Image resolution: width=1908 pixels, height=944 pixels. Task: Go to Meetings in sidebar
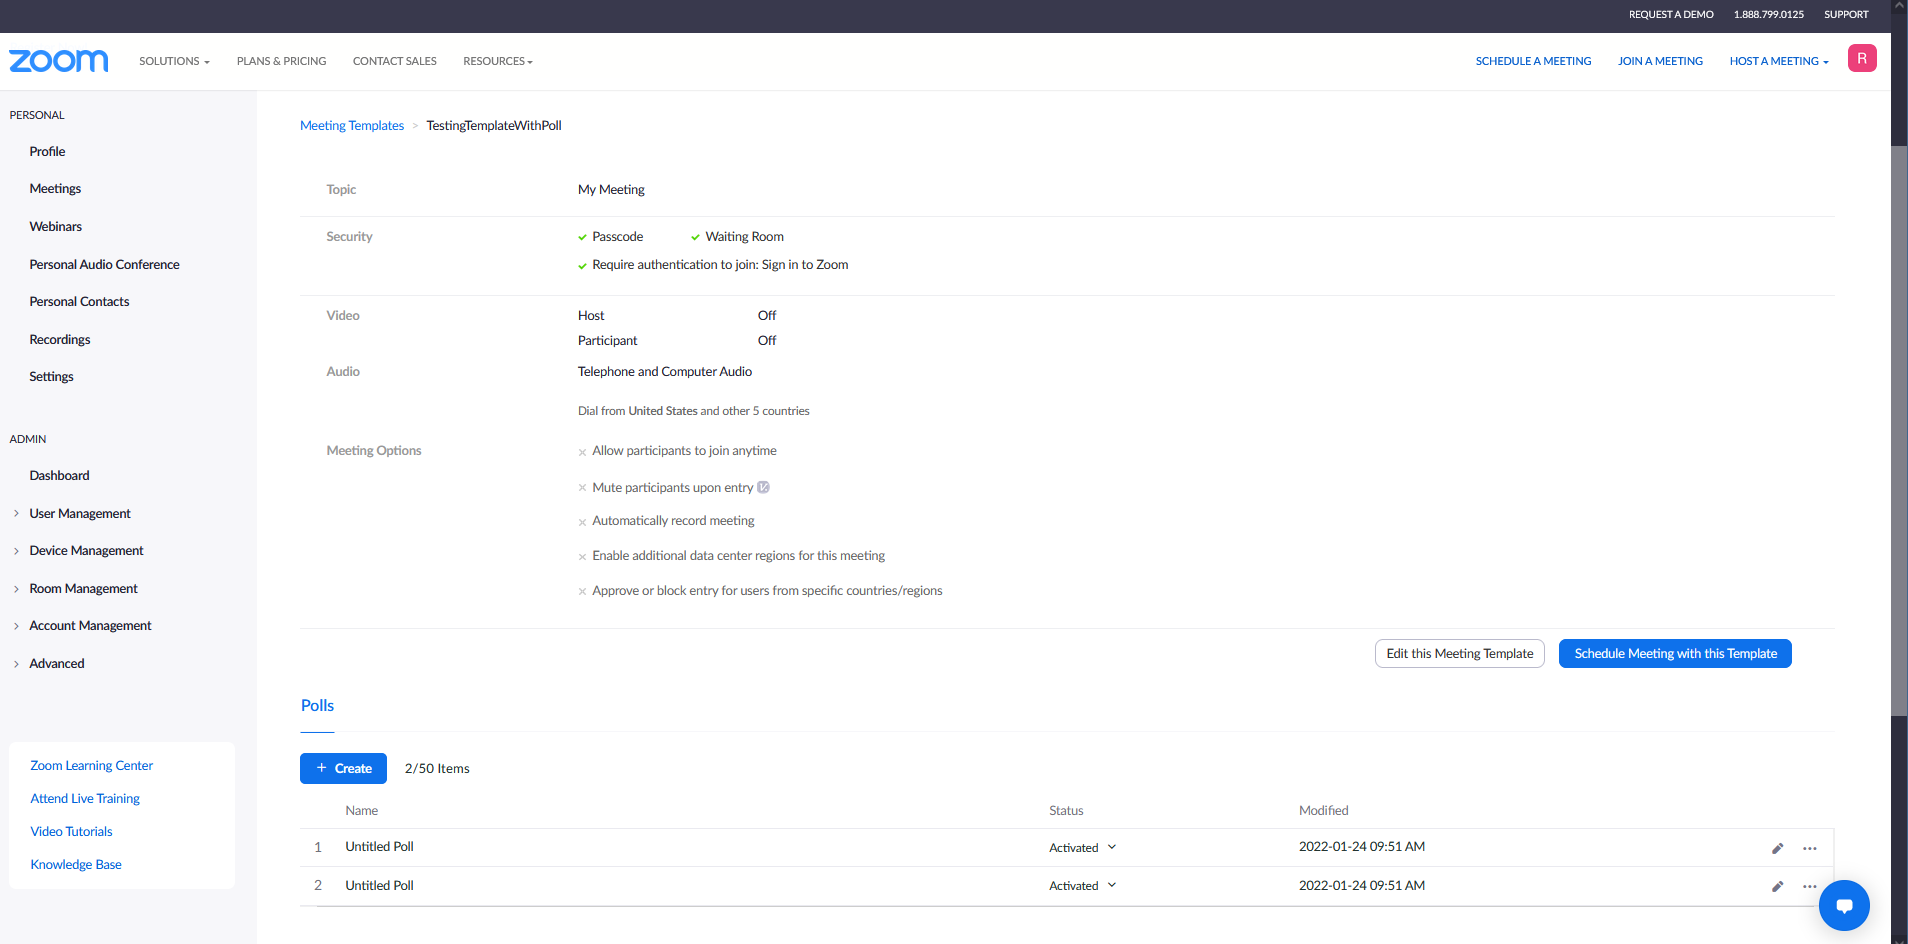click(55, 189)
